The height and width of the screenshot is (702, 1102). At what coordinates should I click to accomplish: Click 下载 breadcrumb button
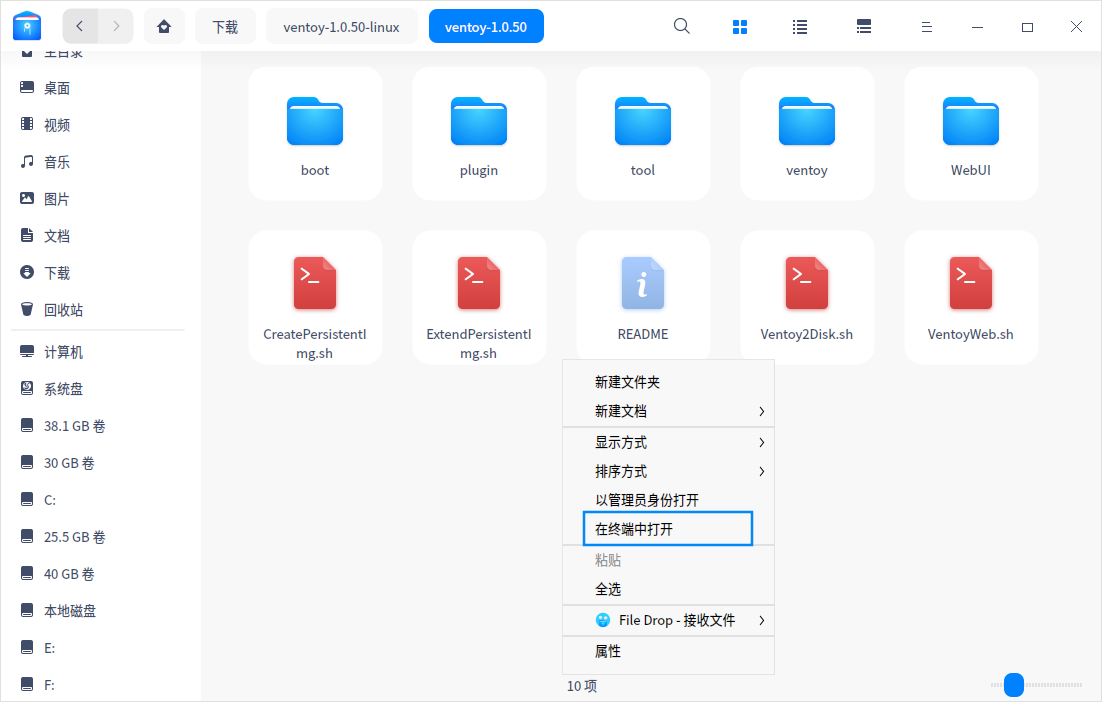click(x=226, y=27)
